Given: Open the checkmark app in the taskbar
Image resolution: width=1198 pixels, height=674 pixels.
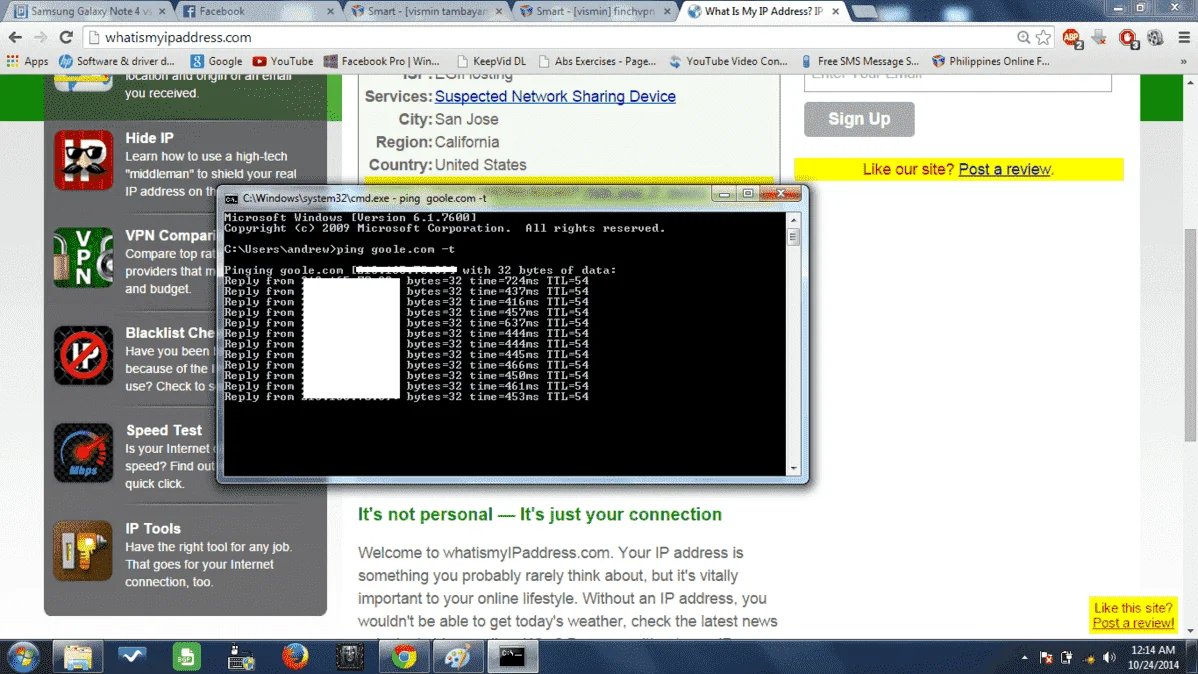Looking at the screenshot, I should 131,656.
